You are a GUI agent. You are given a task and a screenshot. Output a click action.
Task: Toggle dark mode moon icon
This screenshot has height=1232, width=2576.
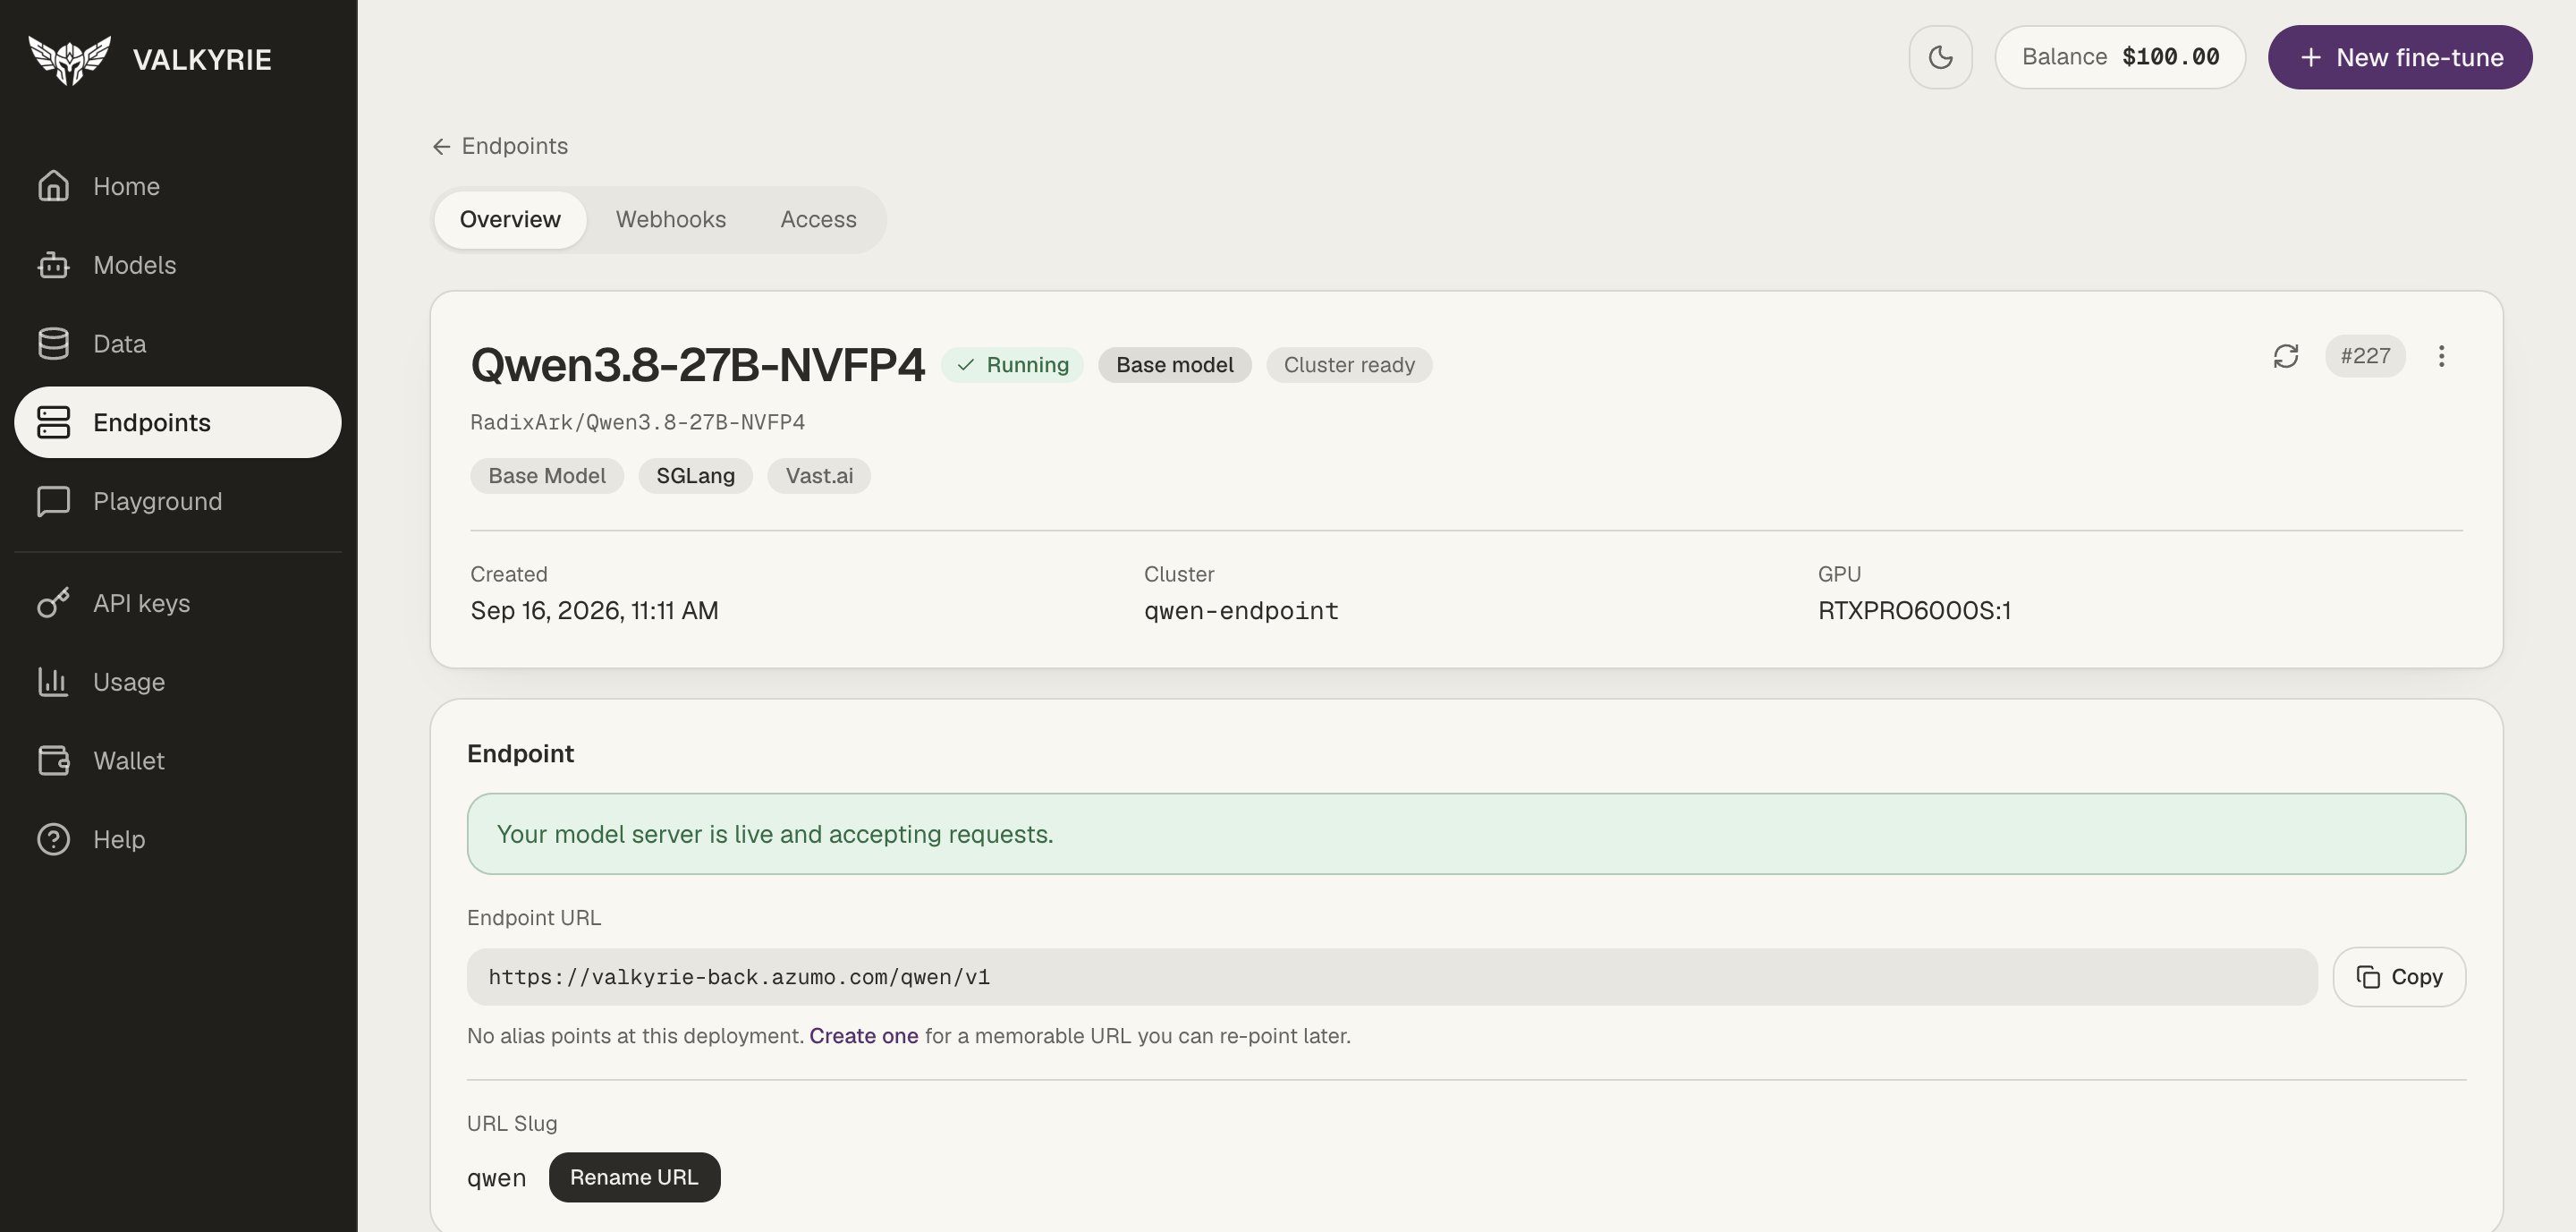[1940, 57]
